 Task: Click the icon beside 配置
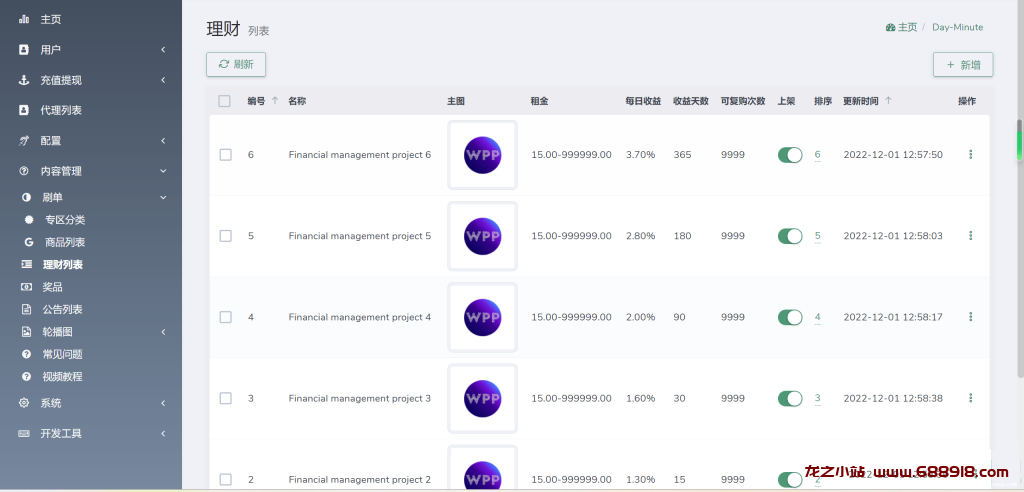point(24,140)
